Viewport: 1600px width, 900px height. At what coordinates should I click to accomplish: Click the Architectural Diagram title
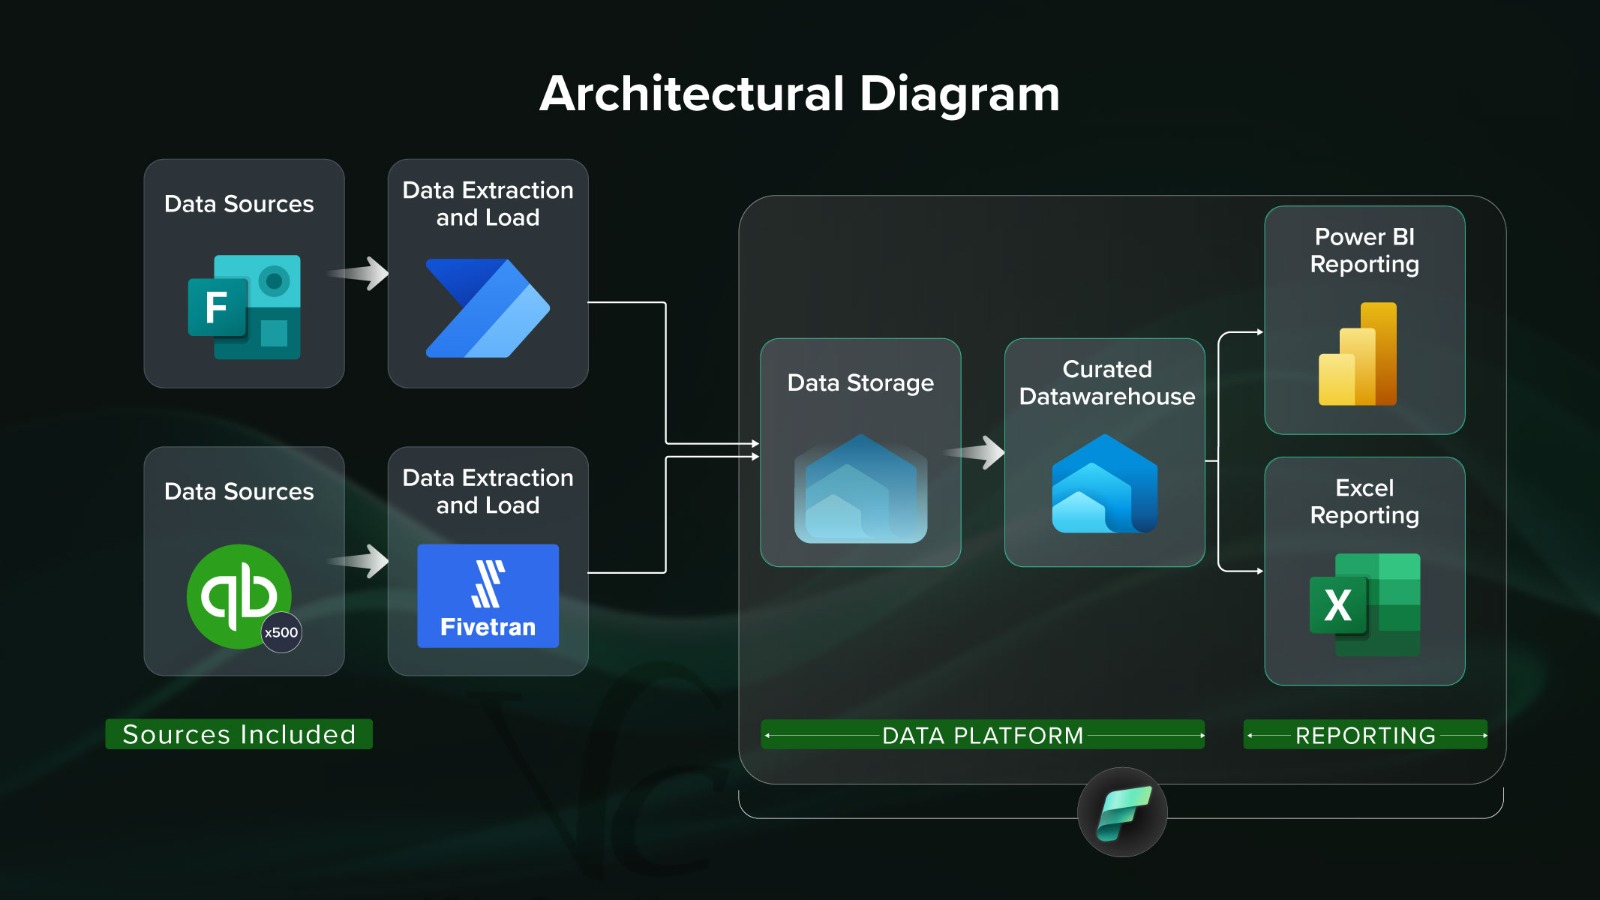point(799,94)
